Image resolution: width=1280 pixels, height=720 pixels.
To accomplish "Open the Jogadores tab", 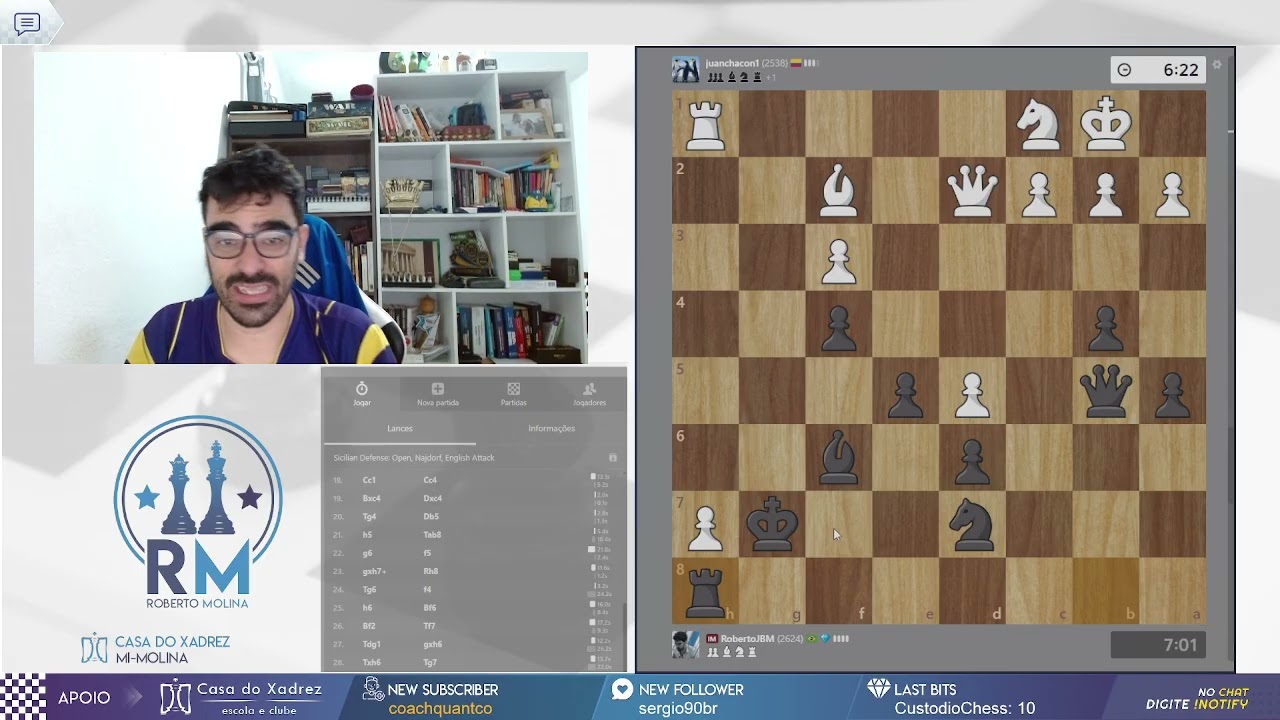I will coord(589,394).
